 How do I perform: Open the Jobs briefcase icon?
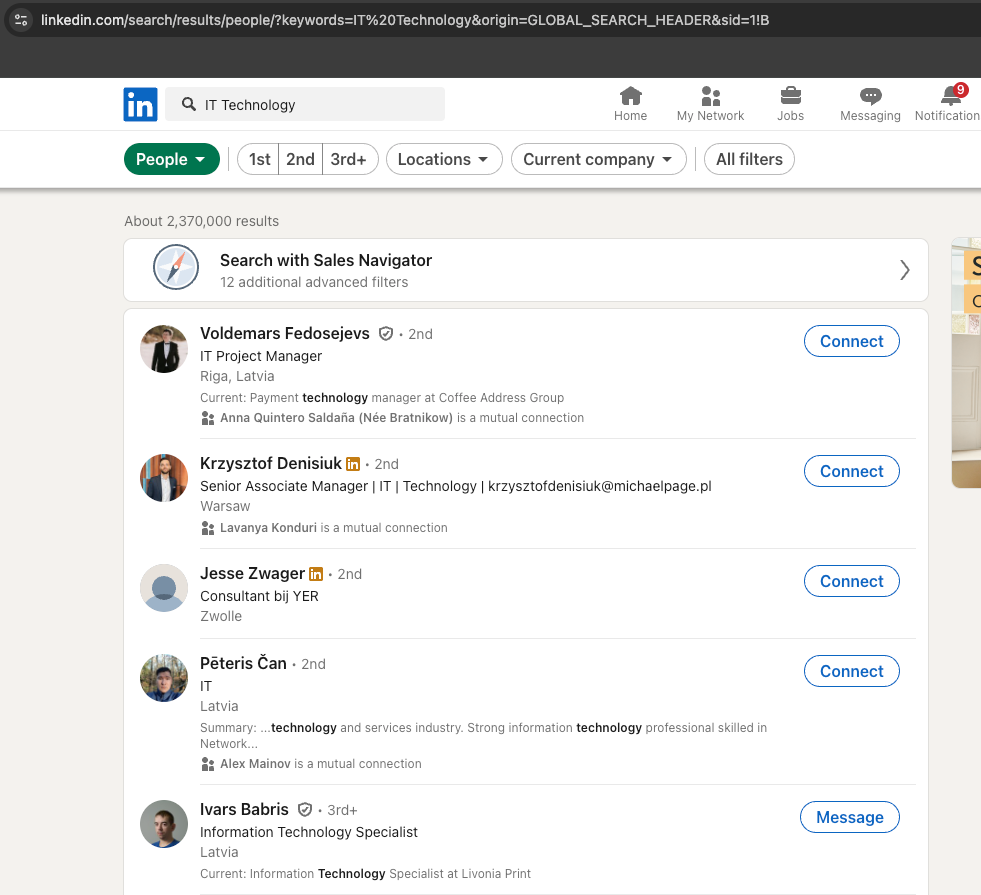(x=790, y=97)
